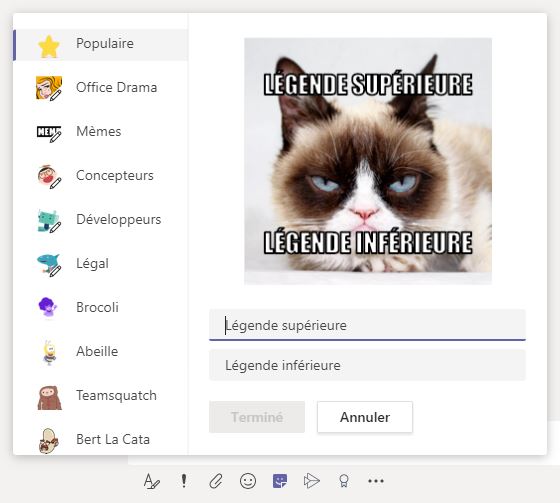This screenshot has width=560, height=503.
Task: Focus the Légende supérieure text field
Action: (x=367, y=325)
